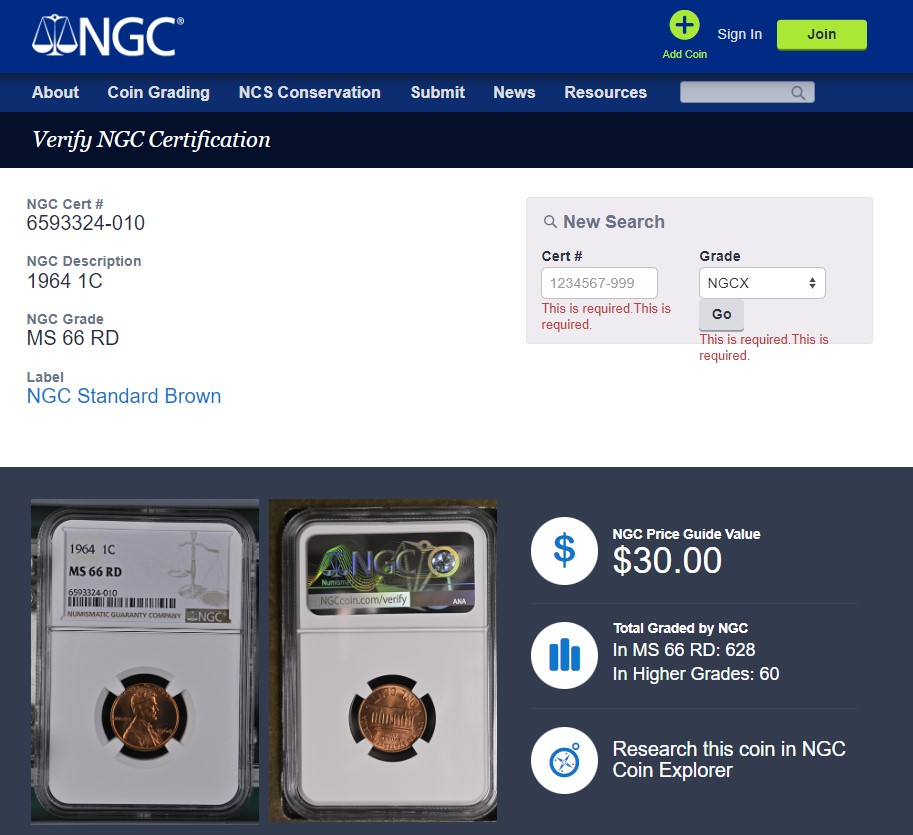This screenshot has height=835, width=913.
Task: Open the Resources menu
Action: pyautogui.click(x=605, y=92)
